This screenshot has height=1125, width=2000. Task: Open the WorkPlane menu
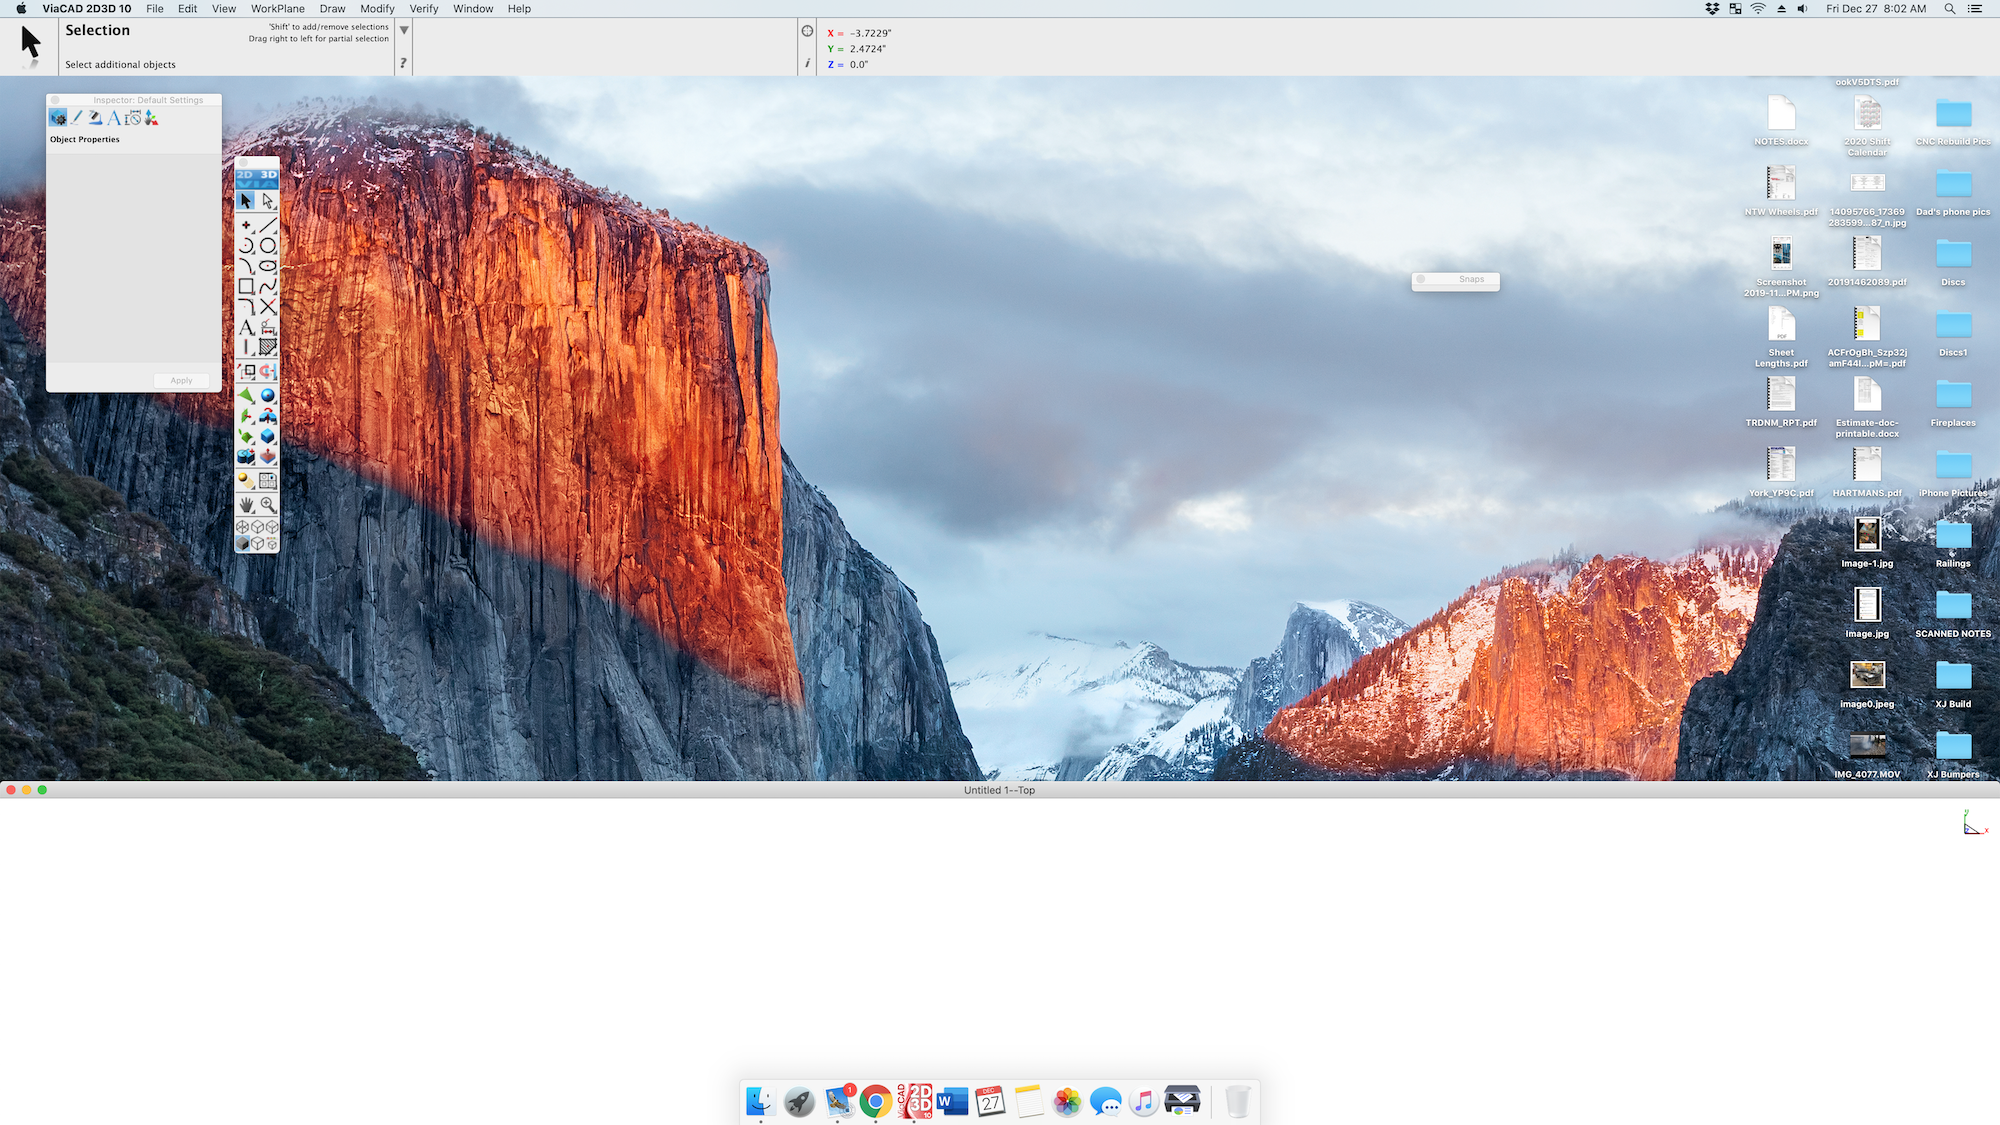[277, 9]
